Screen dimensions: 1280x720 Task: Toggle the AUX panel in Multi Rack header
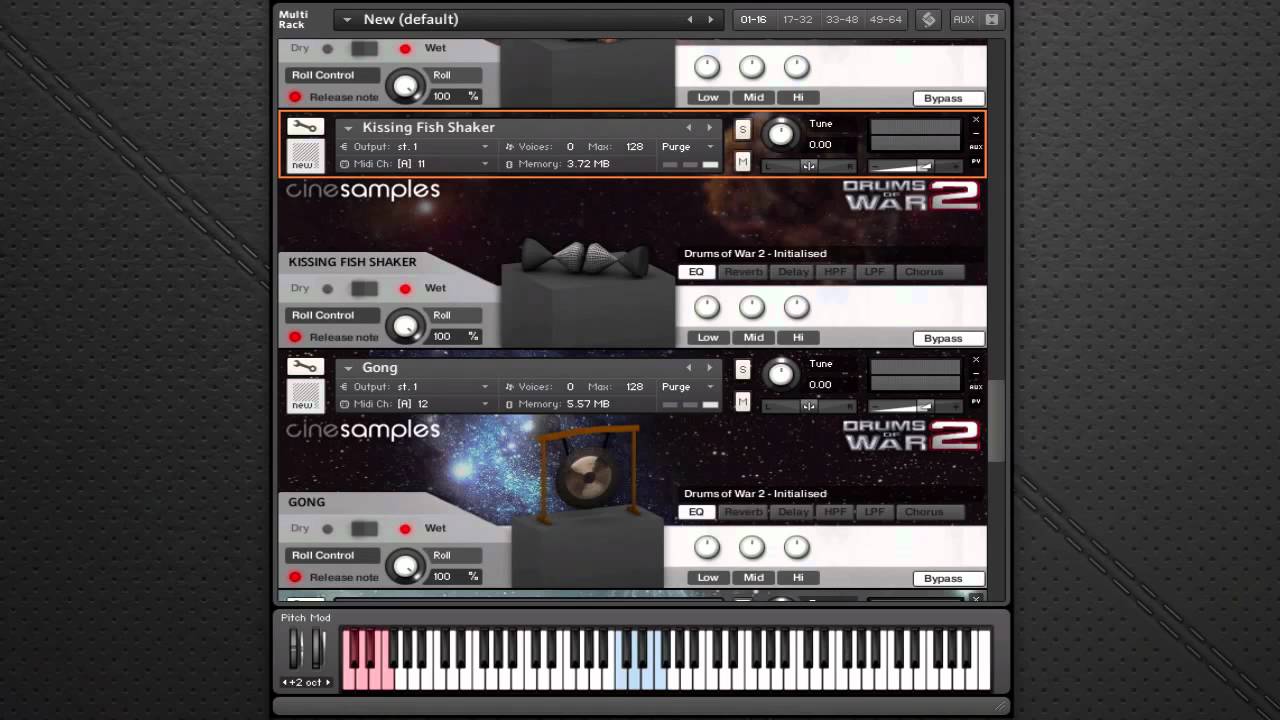coord(964,19)
